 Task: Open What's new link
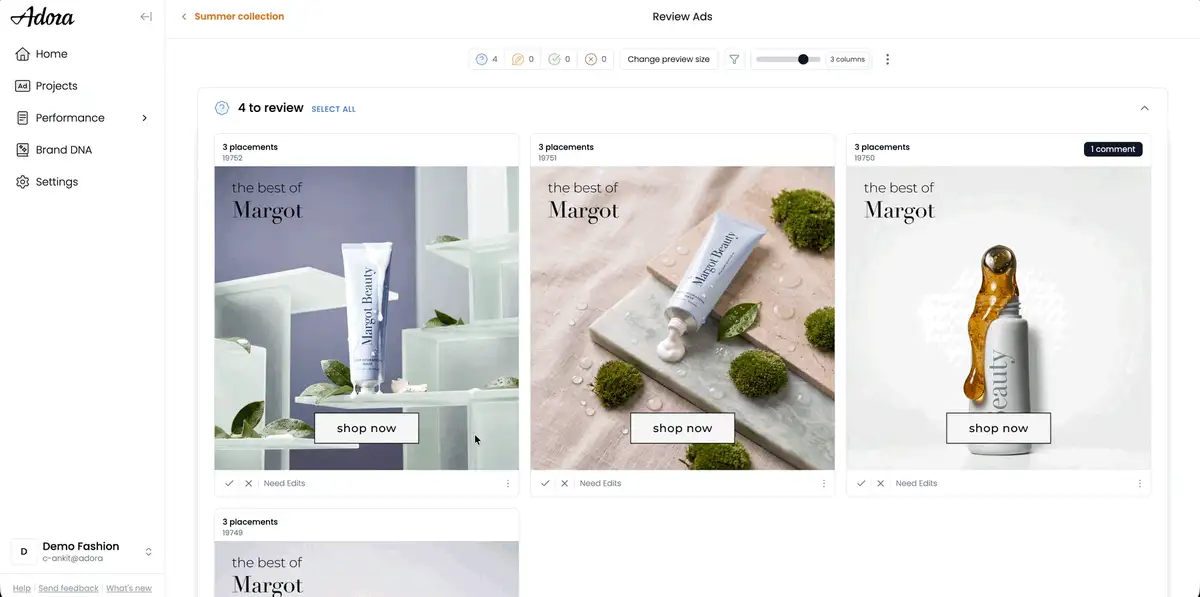click(x=129, y=588)
